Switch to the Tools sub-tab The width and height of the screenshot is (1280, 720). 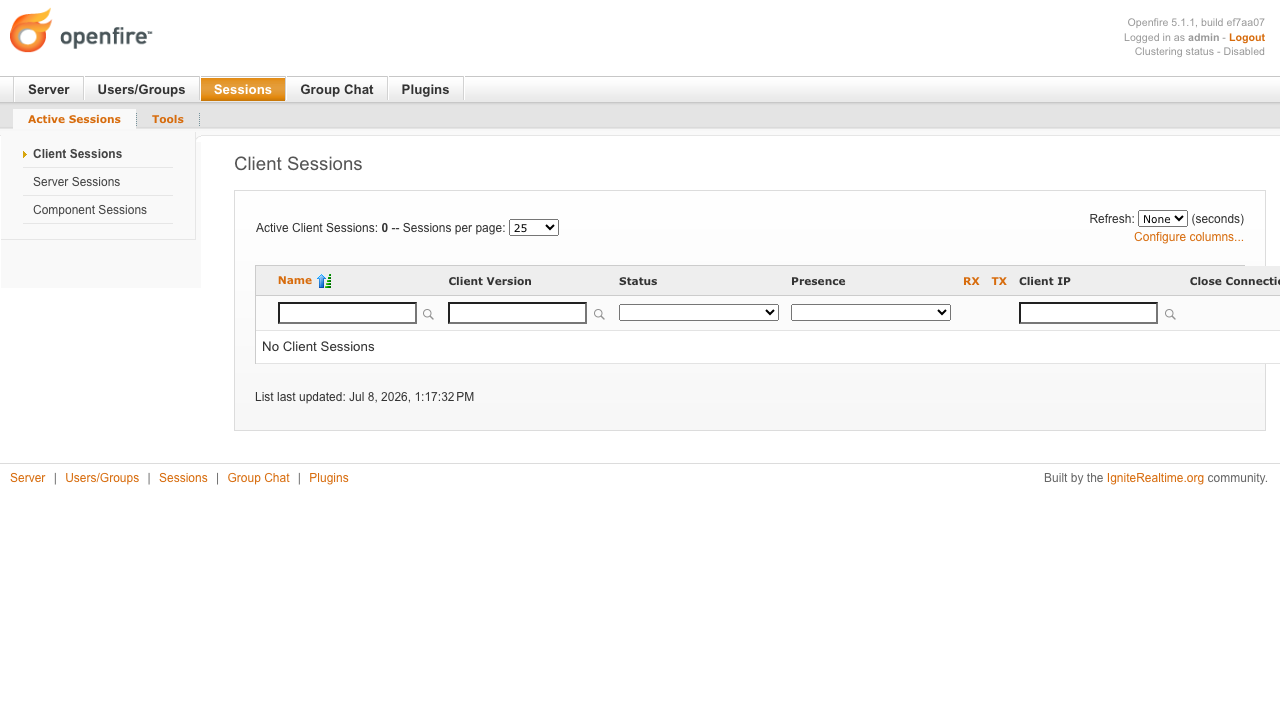click(168, 119)
